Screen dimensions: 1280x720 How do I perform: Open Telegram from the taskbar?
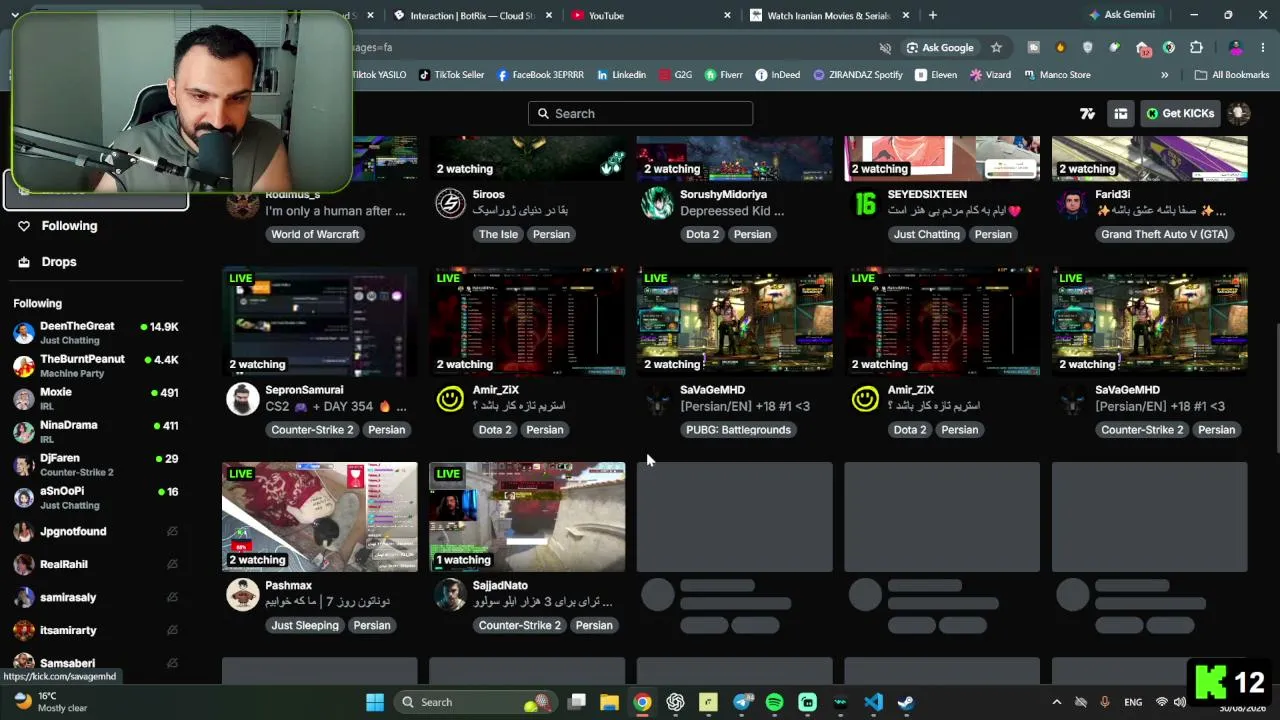point(741,702)
